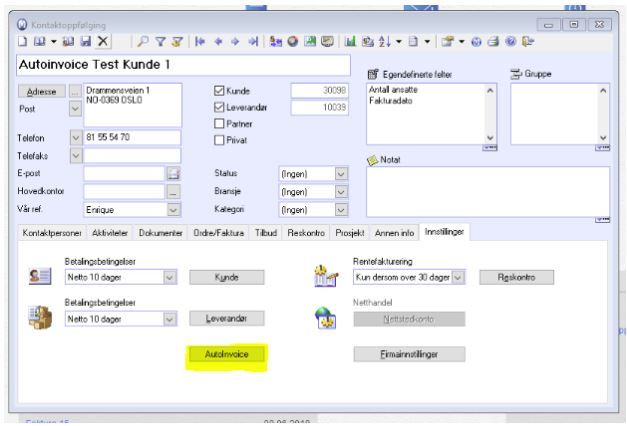Expand the Post address type dropdown
This screenshot has height=426, width=627.
(75, 108)
